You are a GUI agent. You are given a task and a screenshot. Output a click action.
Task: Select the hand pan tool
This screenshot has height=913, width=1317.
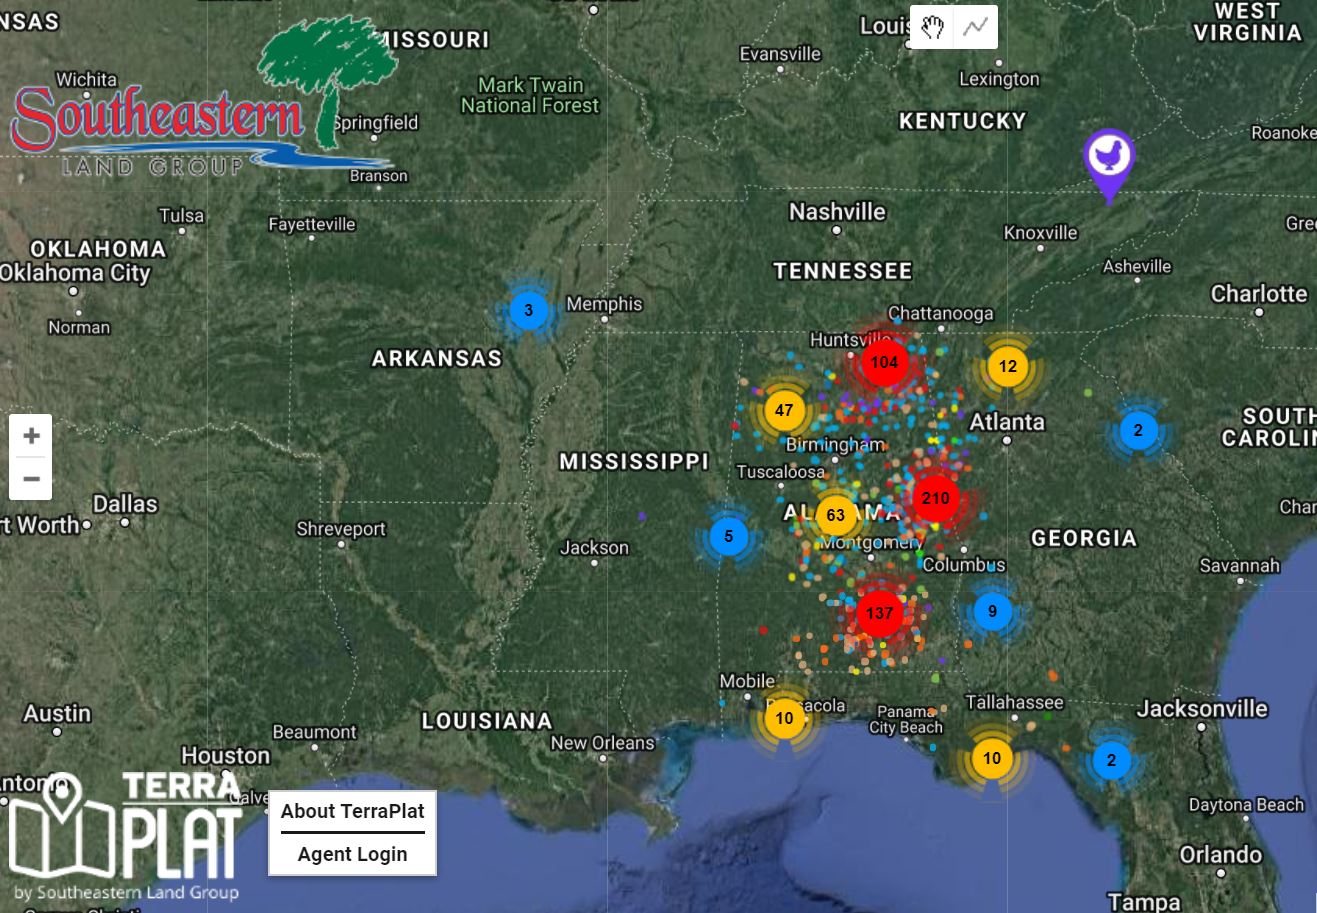click(x=932, y=27)
